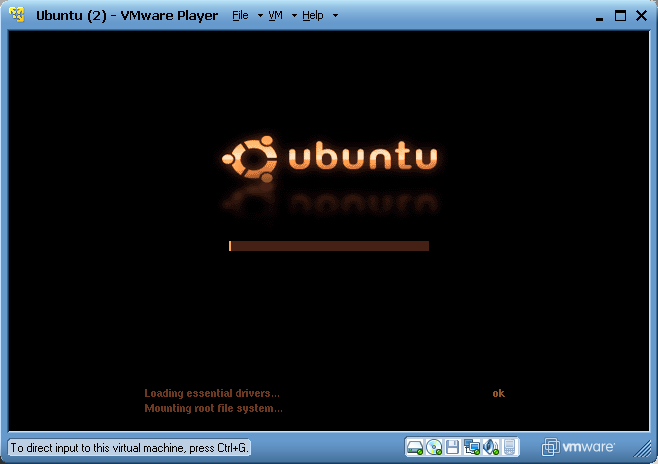
Task: Click the network adapter status icon
Action: (472, 447)
